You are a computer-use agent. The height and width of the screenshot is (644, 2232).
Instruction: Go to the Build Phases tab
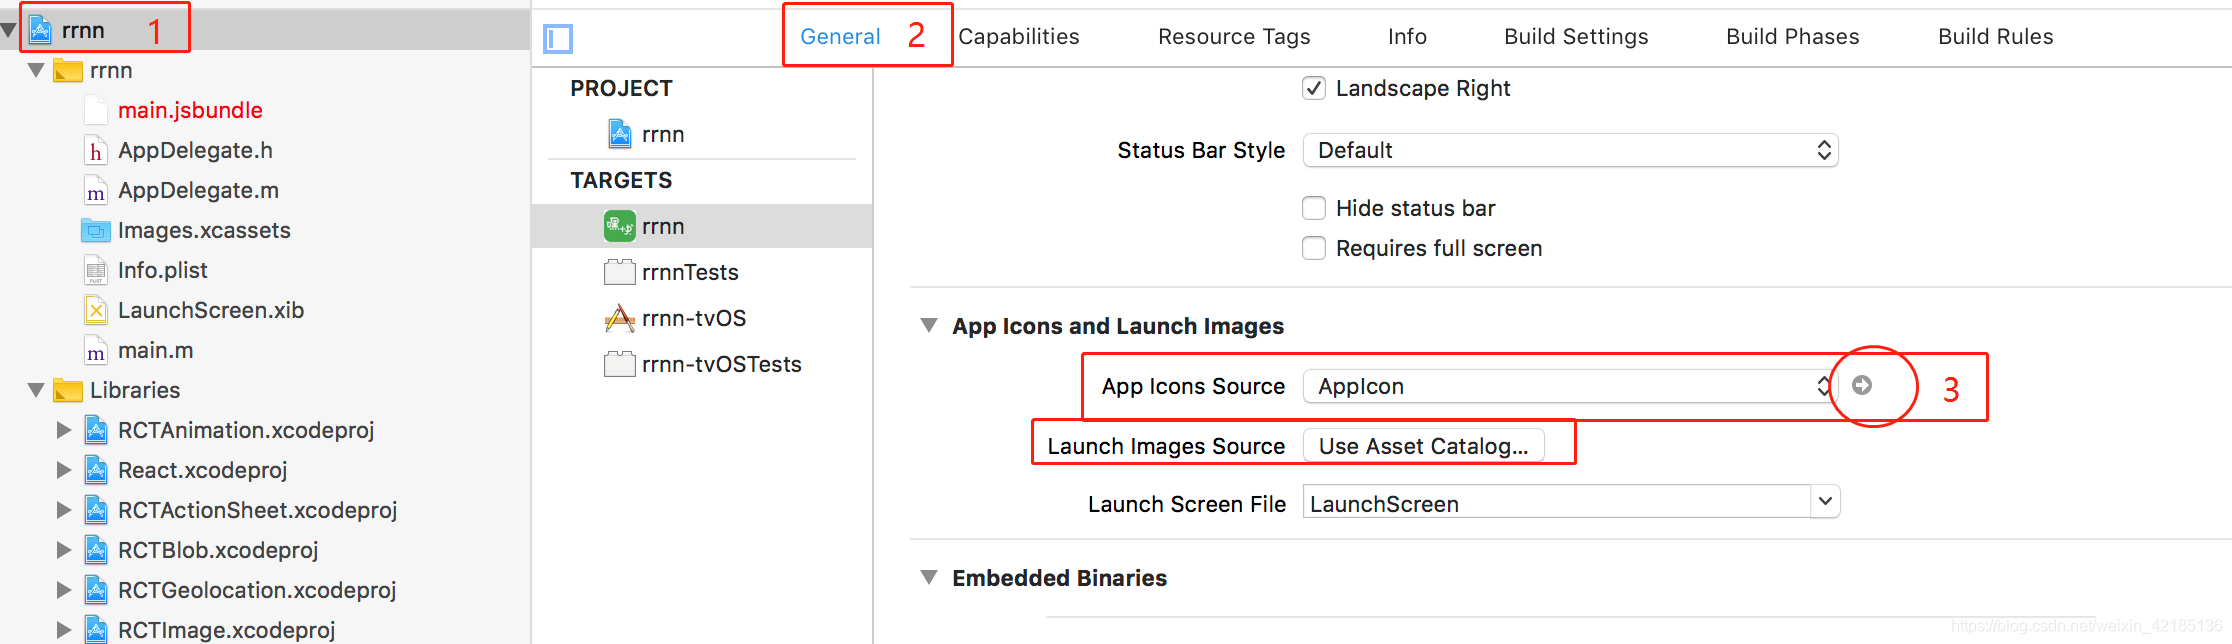click(x=1793, y=37)
